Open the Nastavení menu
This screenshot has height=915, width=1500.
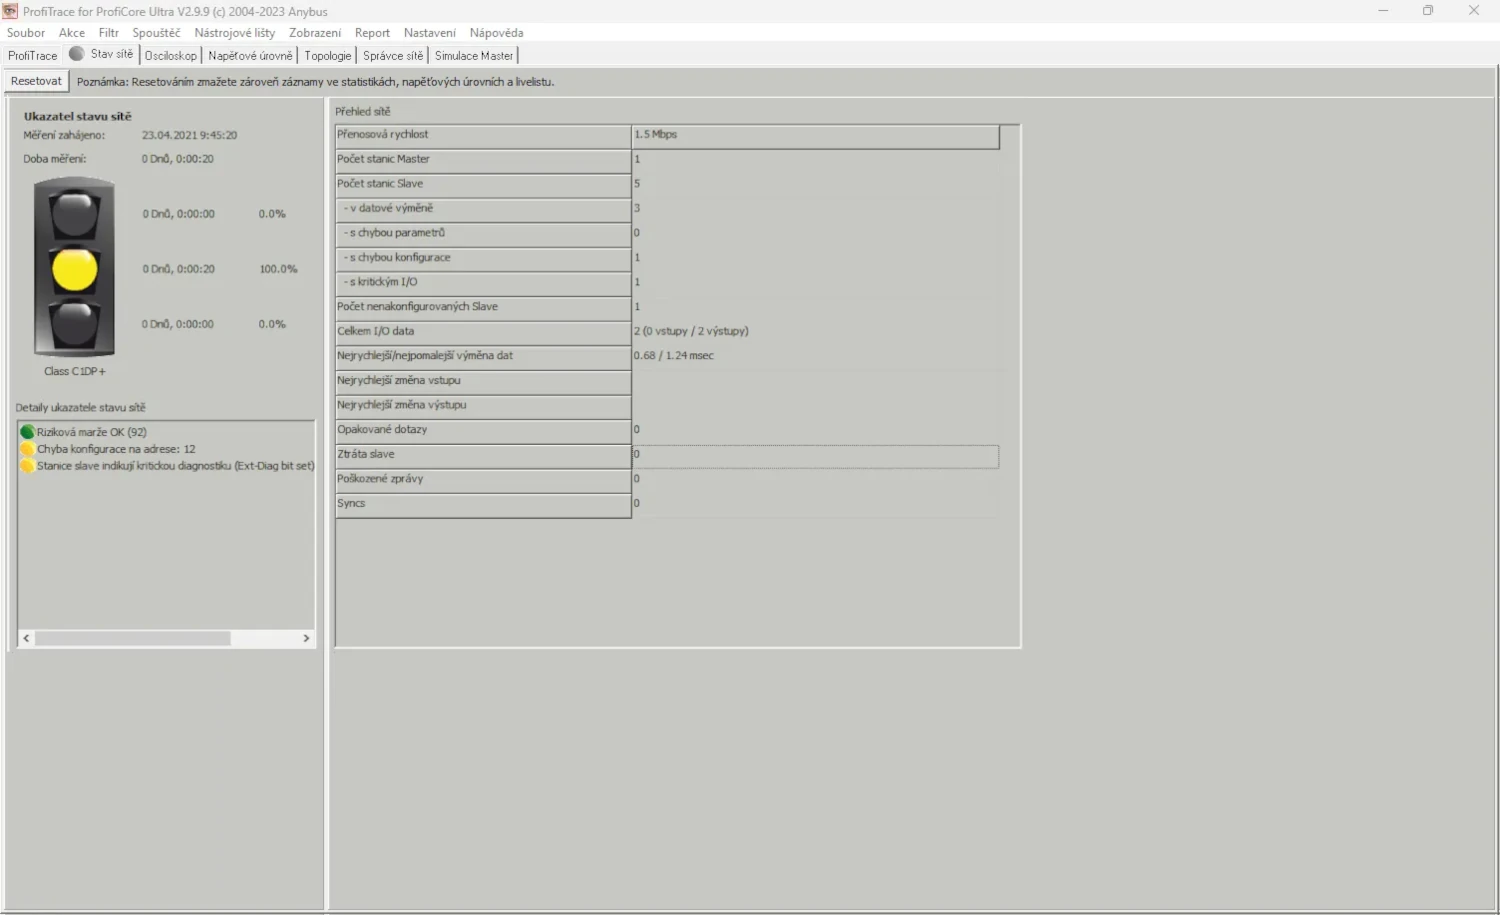[429, 33]
